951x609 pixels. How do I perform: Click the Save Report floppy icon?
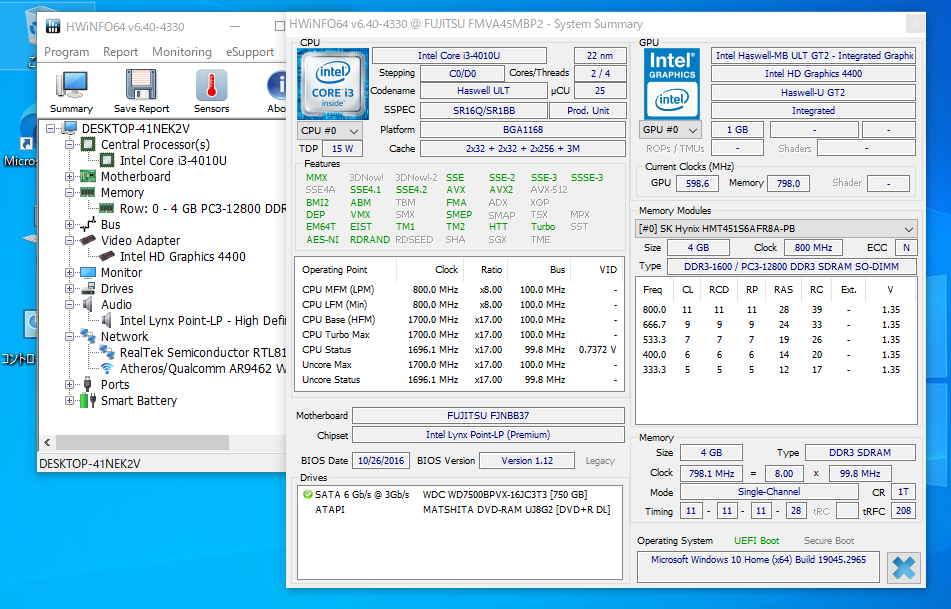(x=141, y=84)
